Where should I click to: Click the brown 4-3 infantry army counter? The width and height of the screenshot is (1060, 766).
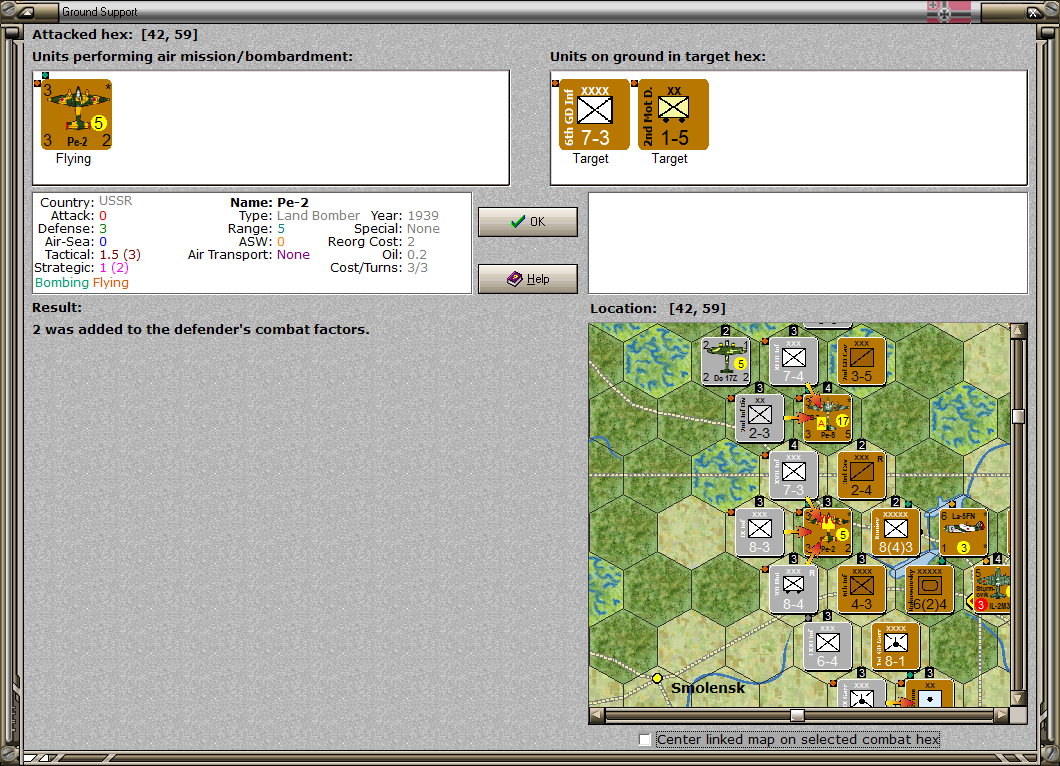pyautogui.click(x=861, y=589)
